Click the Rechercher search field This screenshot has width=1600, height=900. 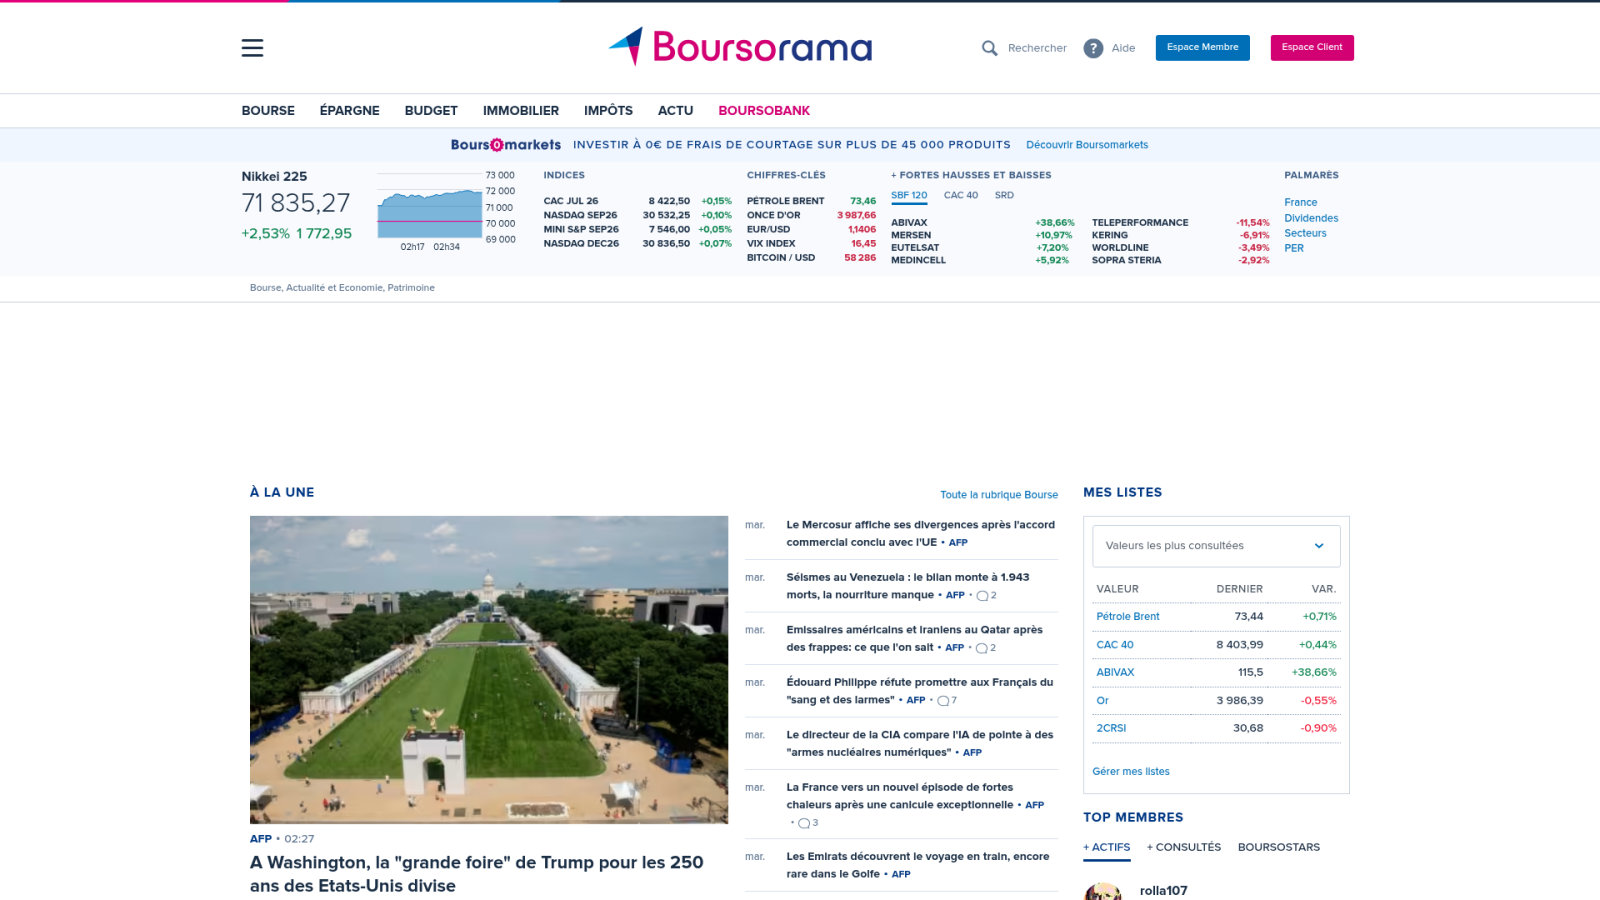[1037, 48]
